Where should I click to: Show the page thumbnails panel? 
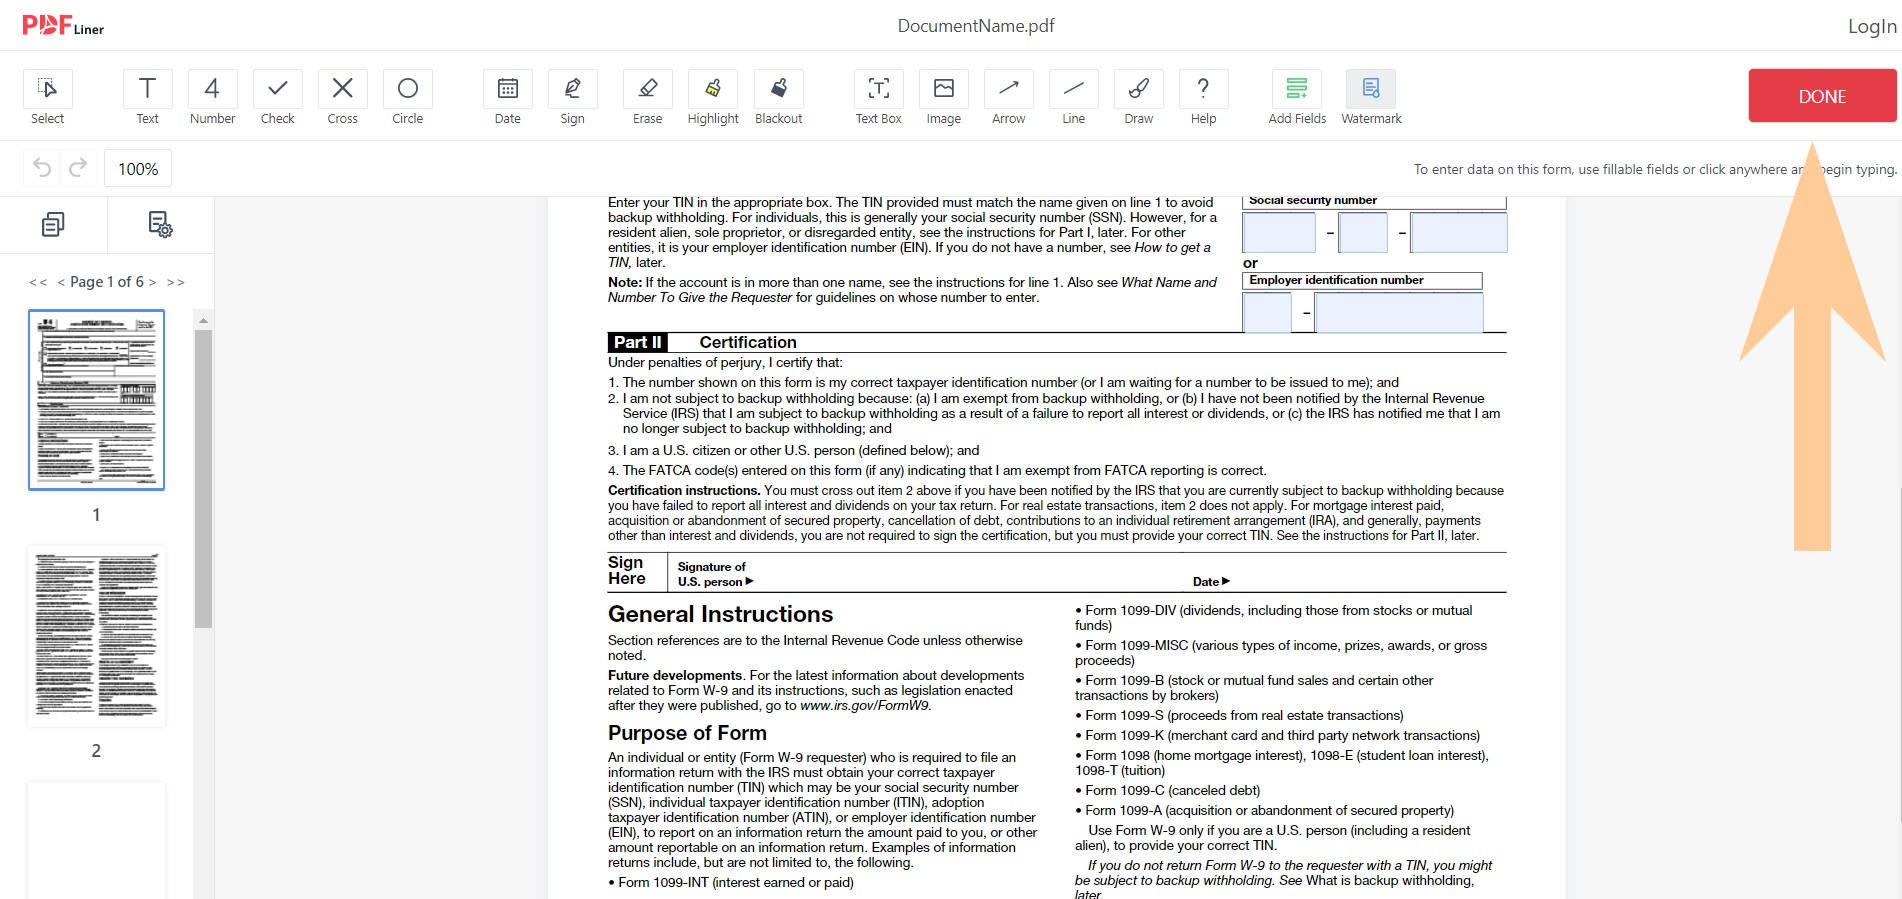[53, 224]
